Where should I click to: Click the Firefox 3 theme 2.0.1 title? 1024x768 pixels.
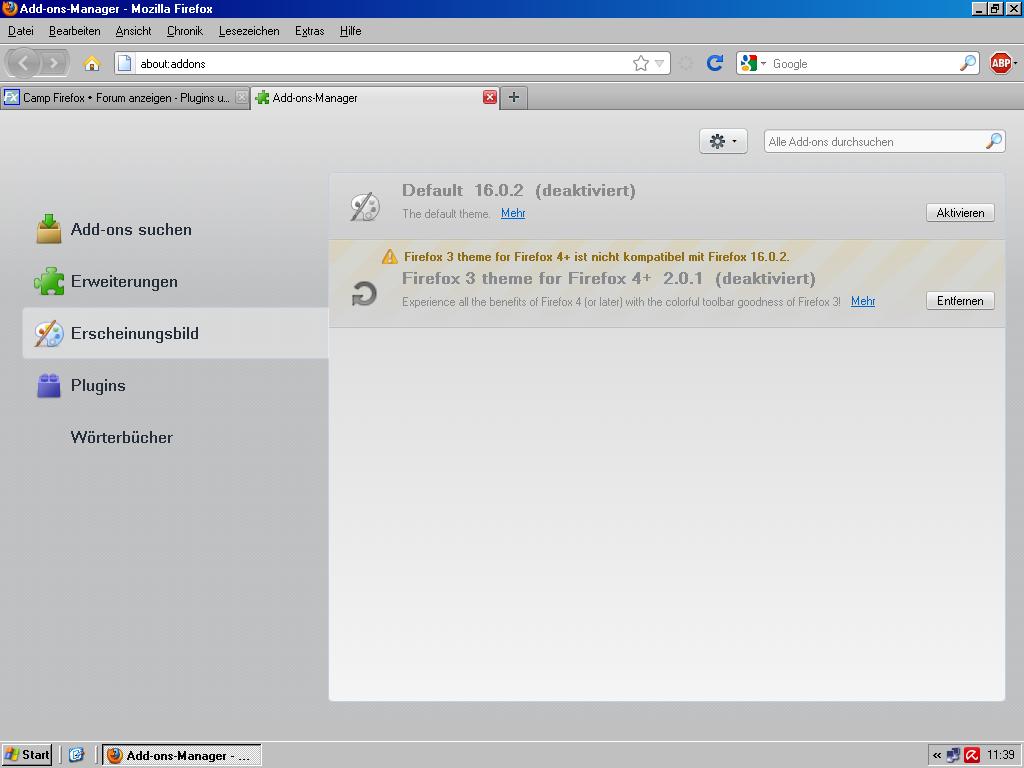point(609,279)
